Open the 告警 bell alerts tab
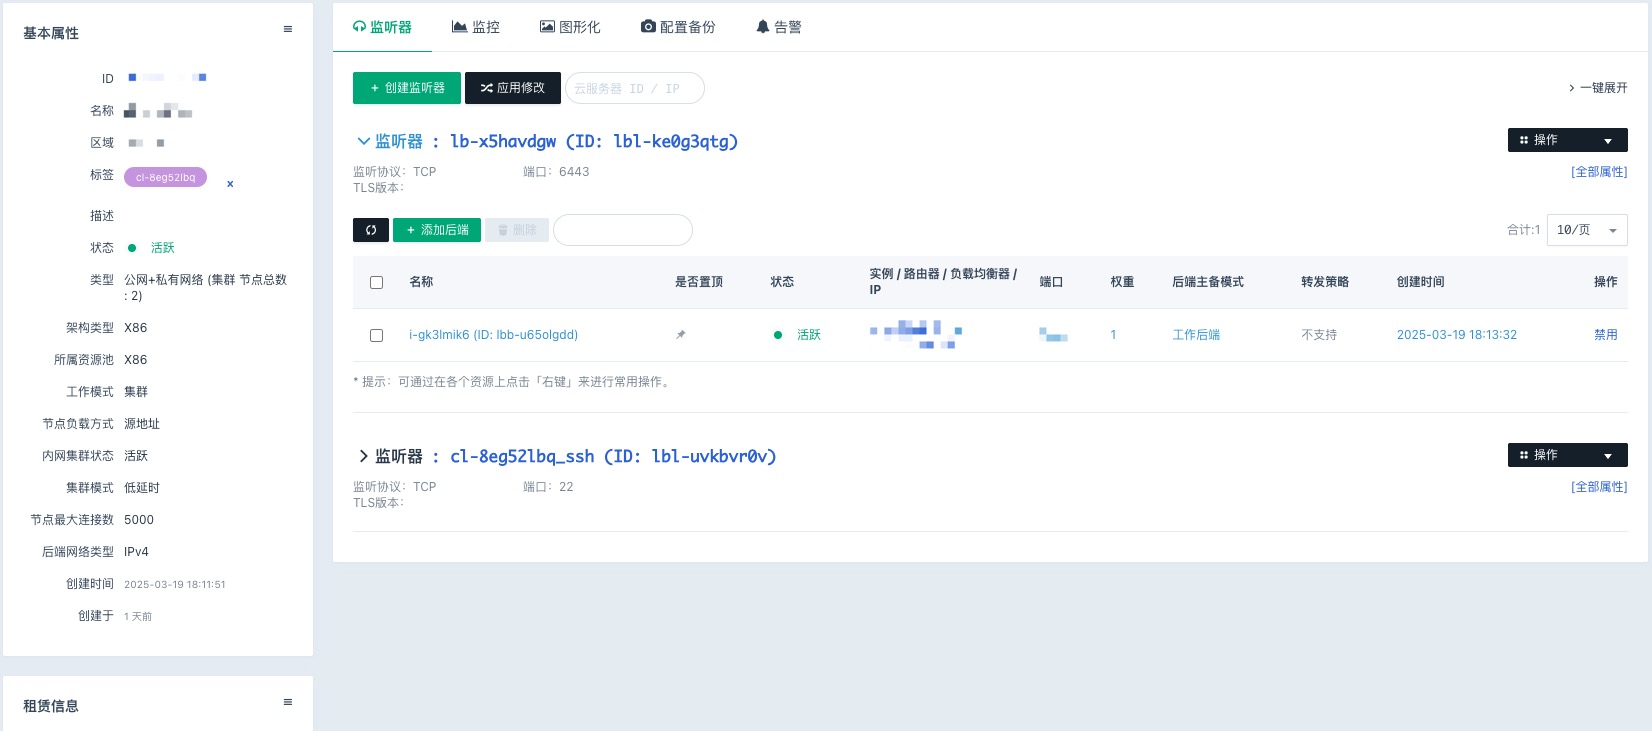Viewport: 1652px width, 731px height. tap(779, 27)
